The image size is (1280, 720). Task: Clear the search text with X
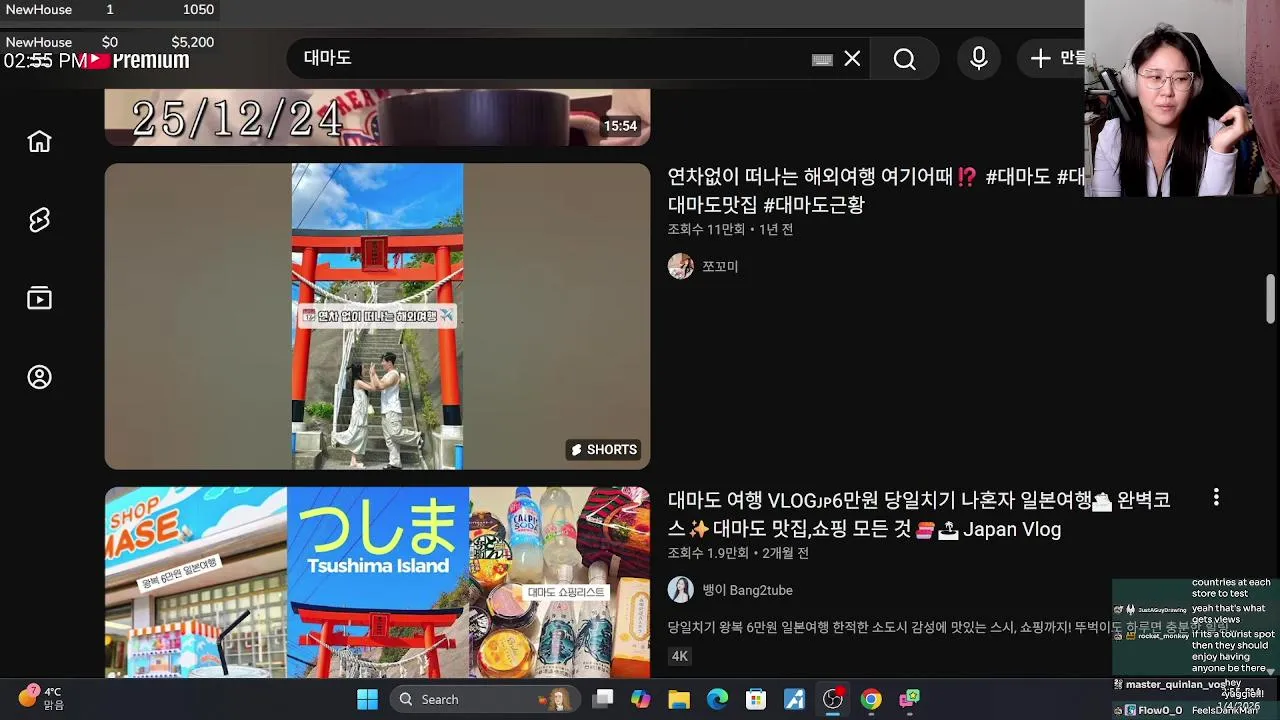coord(852,59)
